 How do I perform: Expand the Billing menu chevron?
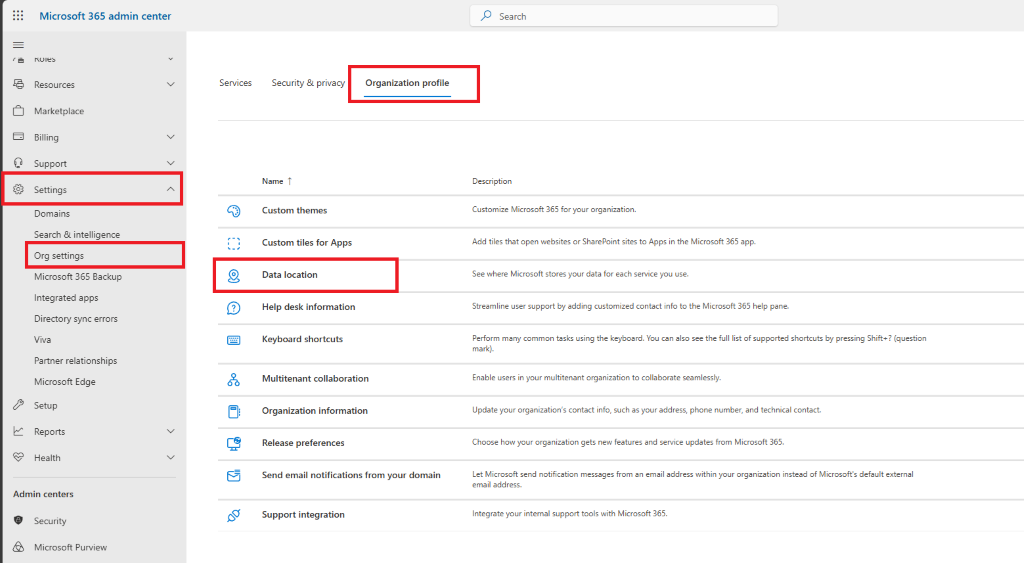pyautogui.click(x=170, y=137)
